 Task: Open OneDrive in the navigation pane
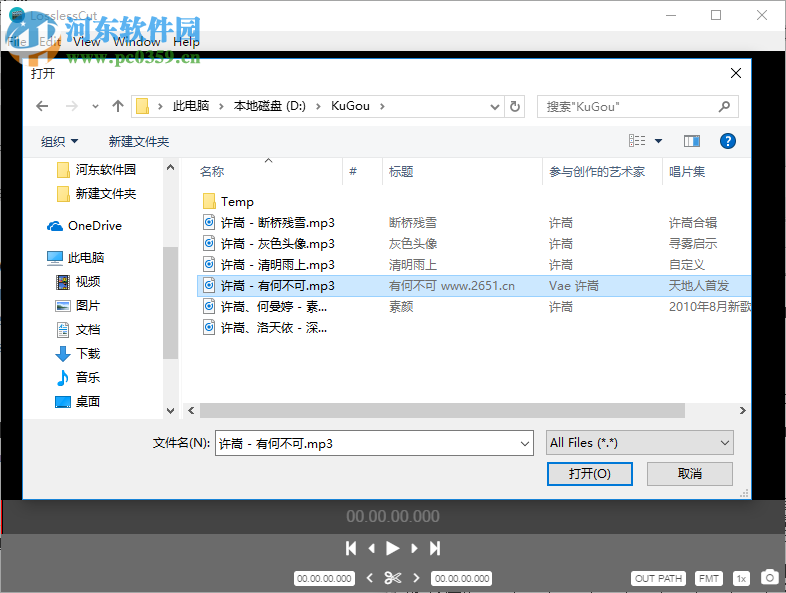click(x=84, y=226)
